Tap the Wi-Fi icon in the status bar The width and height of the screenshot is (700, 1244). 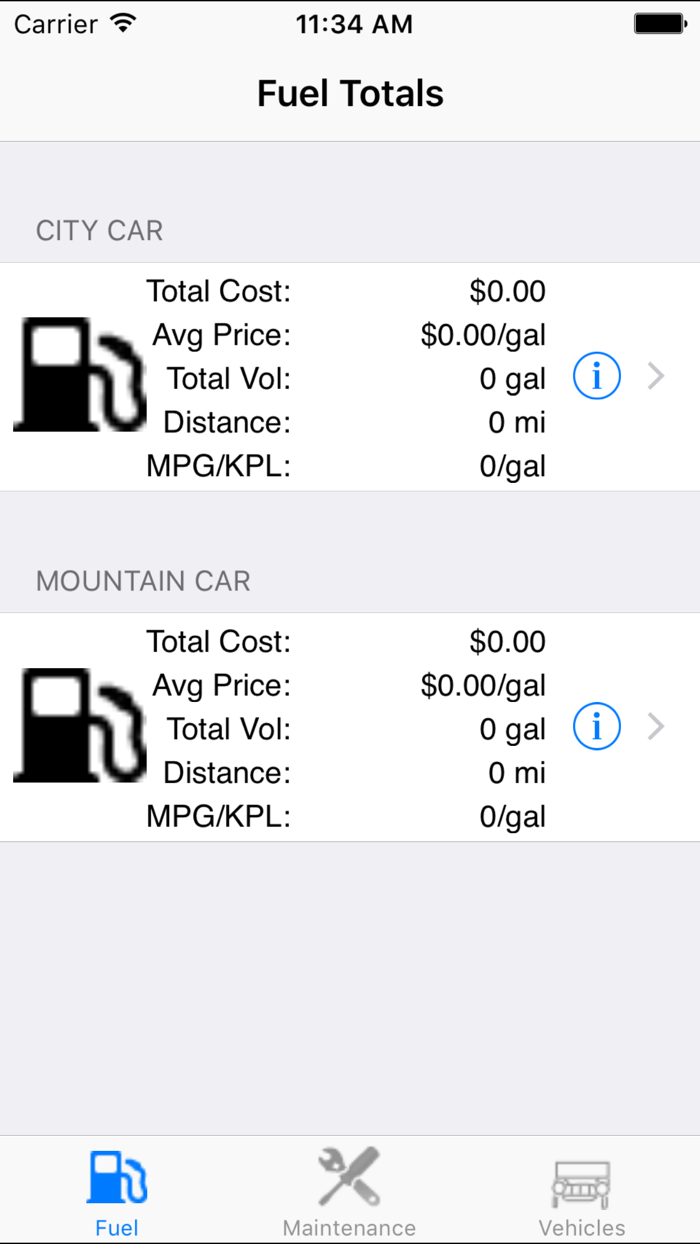(x=123, y=22)
